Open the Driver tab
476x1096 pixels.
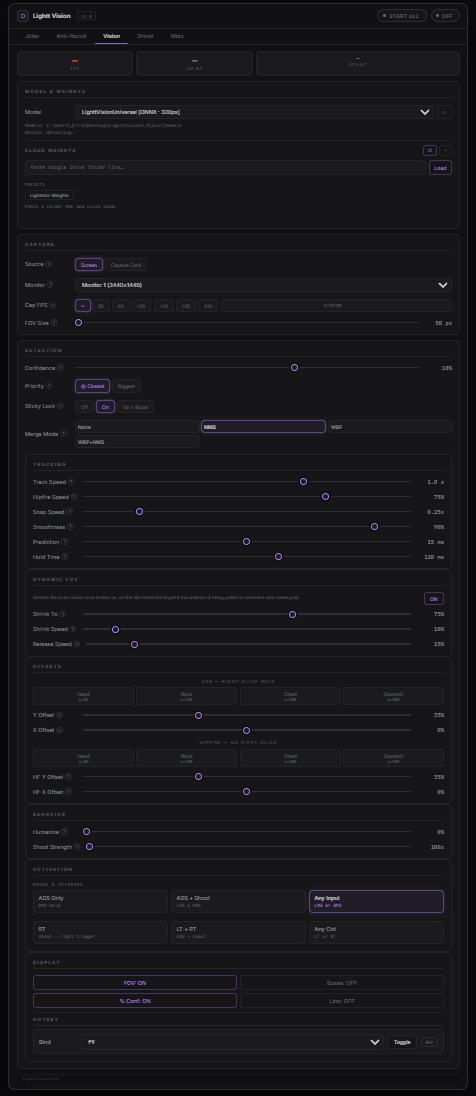tap(145, 36)
